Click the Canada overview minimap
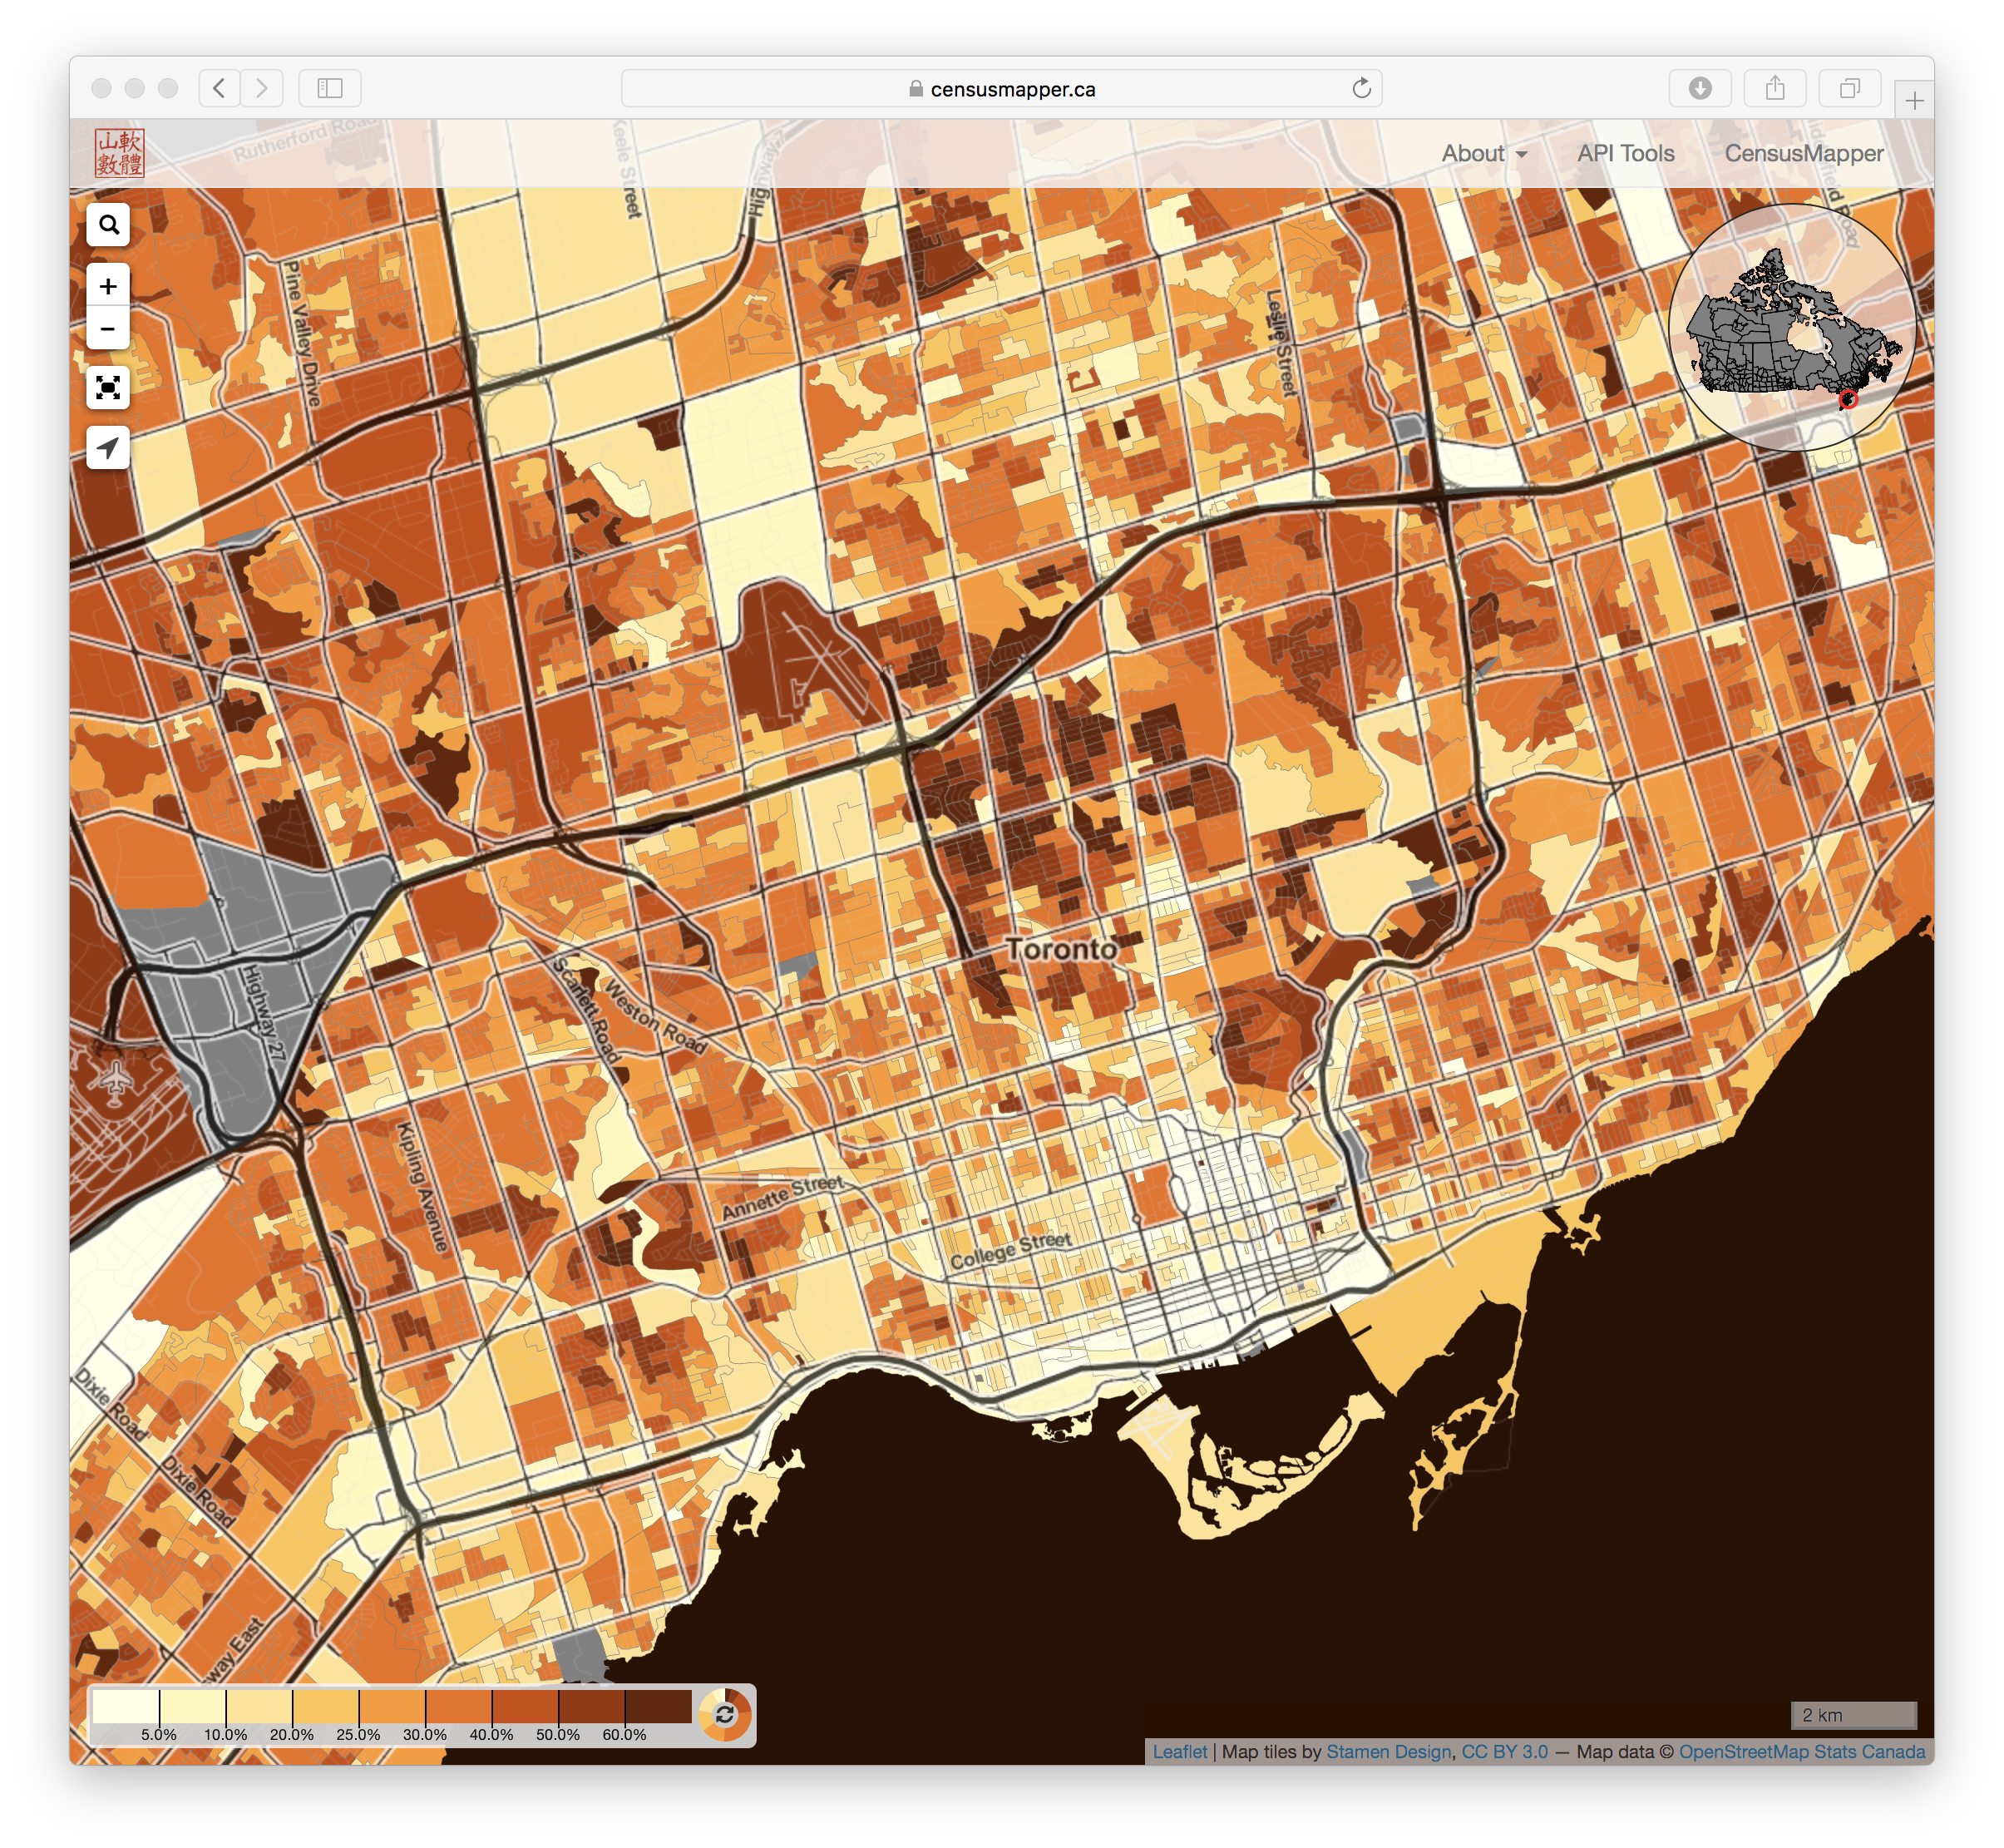This screenshot has height=1848, width=2004. (x=1791, y=327)
